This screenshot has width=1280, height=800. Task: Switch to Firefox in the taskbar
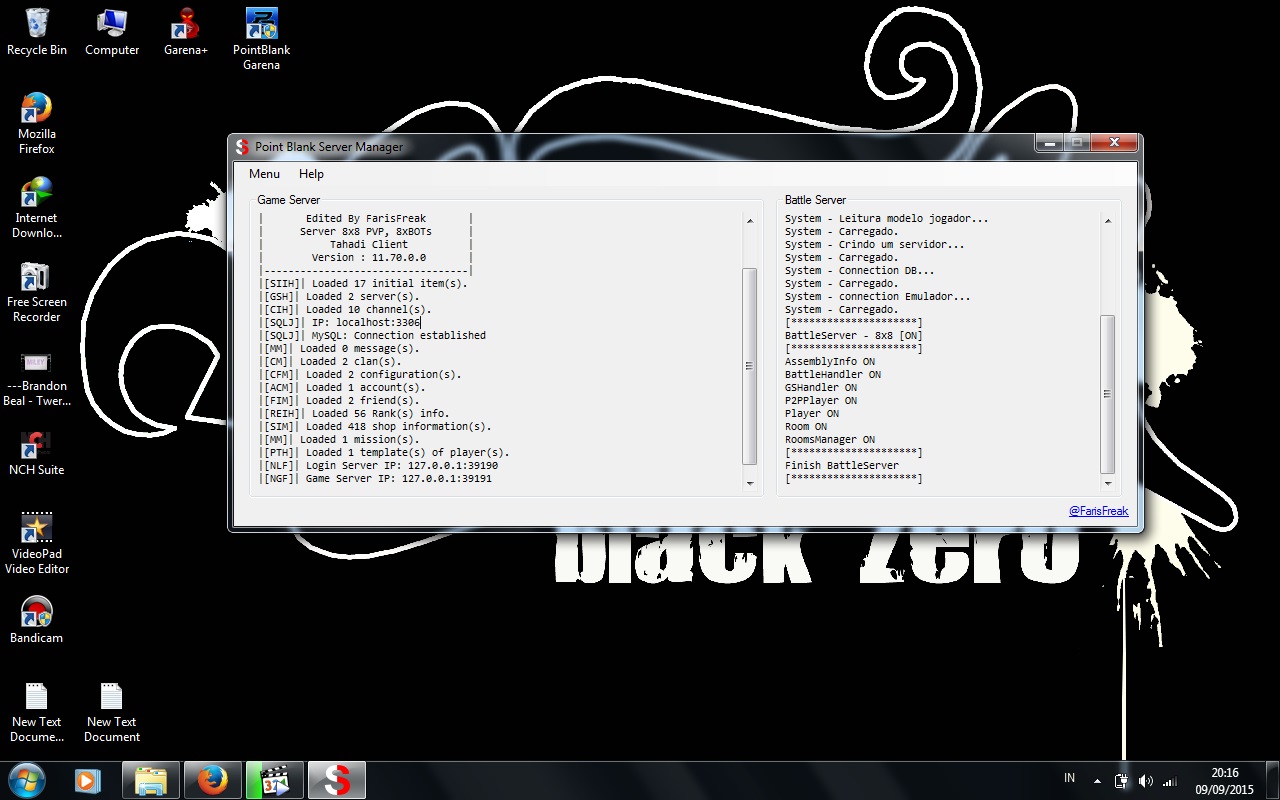[212, 780]
